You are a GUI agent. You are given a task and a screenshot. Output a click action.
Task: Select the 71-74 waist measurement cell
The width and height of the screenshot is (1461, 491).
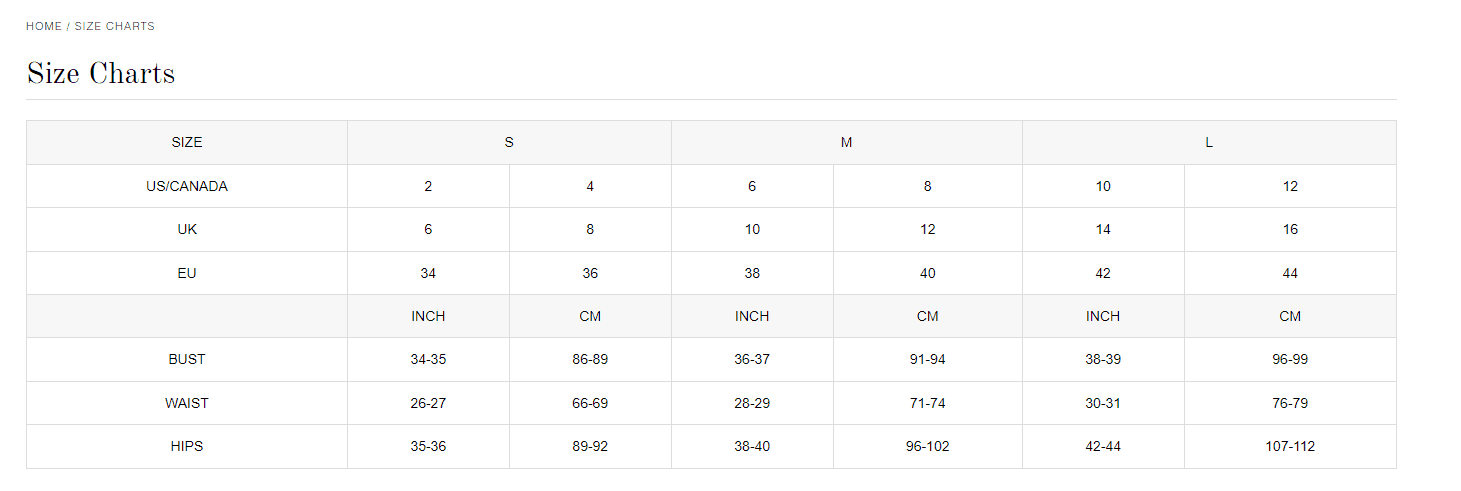point(928,403)
